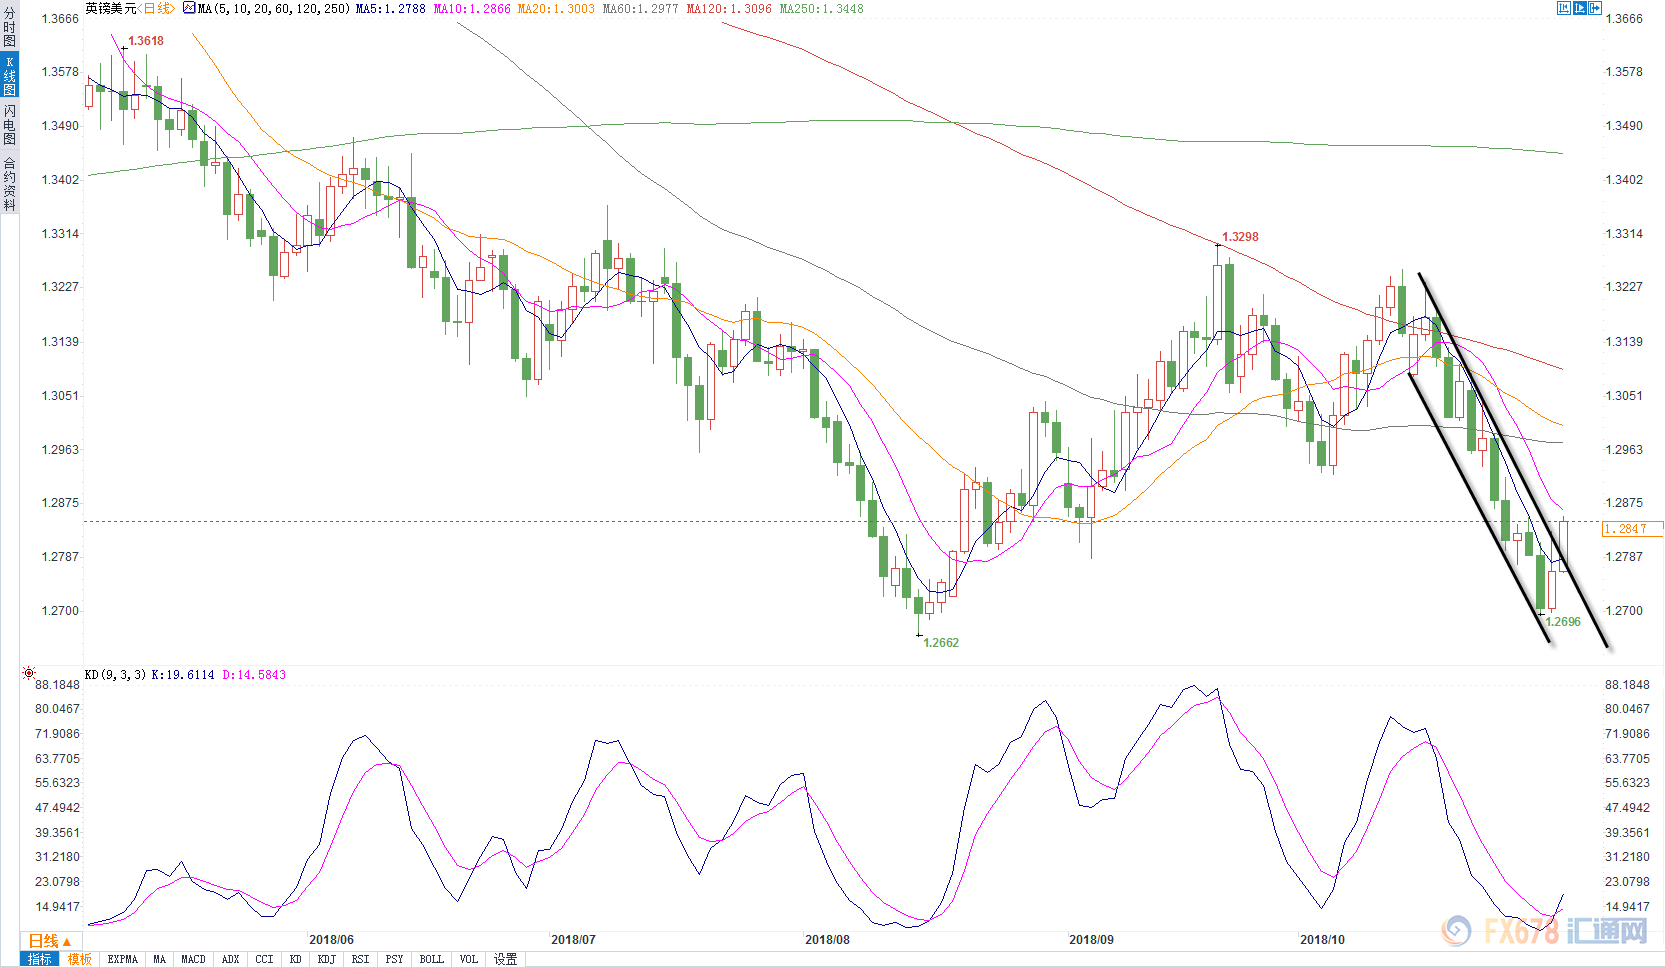Click the first axis-scaling icon at top right
1665x967 pixels.
pyautogui.click(x=1564, y=8)
